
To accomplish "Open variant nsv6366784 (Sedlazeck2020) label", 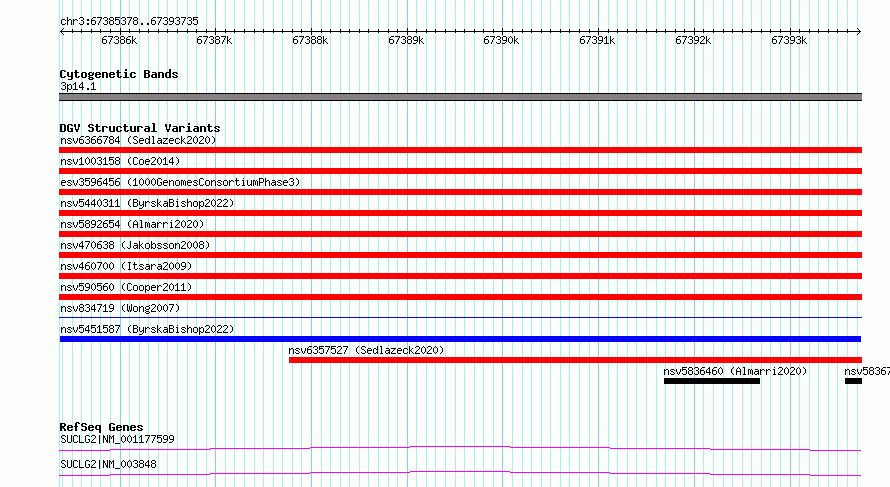I will point(138,140).
